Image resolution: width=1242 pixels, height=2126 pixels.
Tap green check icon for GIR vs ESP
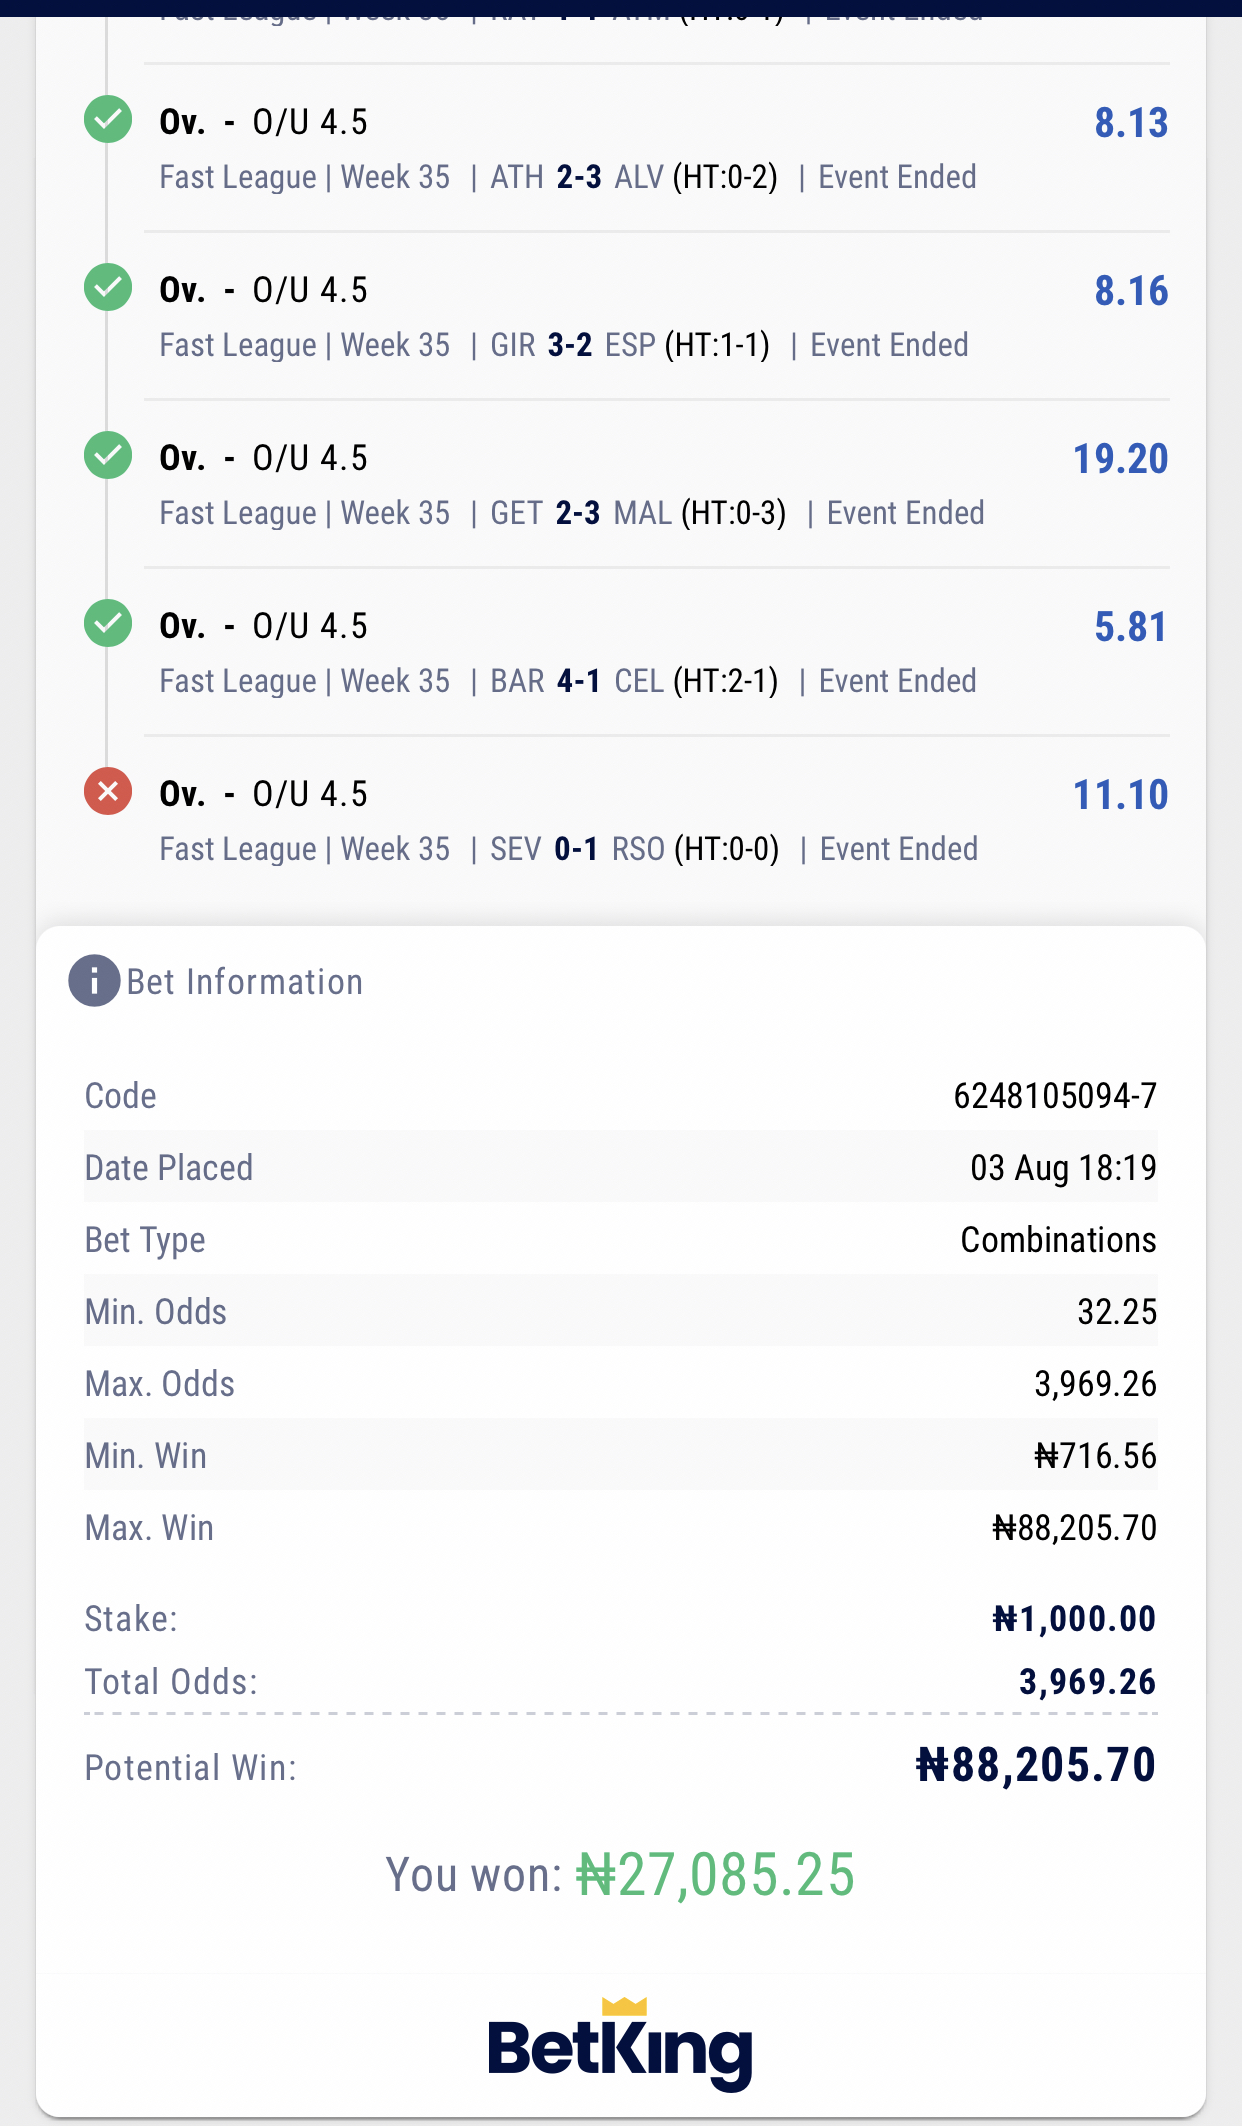click(x=108, y=288)
